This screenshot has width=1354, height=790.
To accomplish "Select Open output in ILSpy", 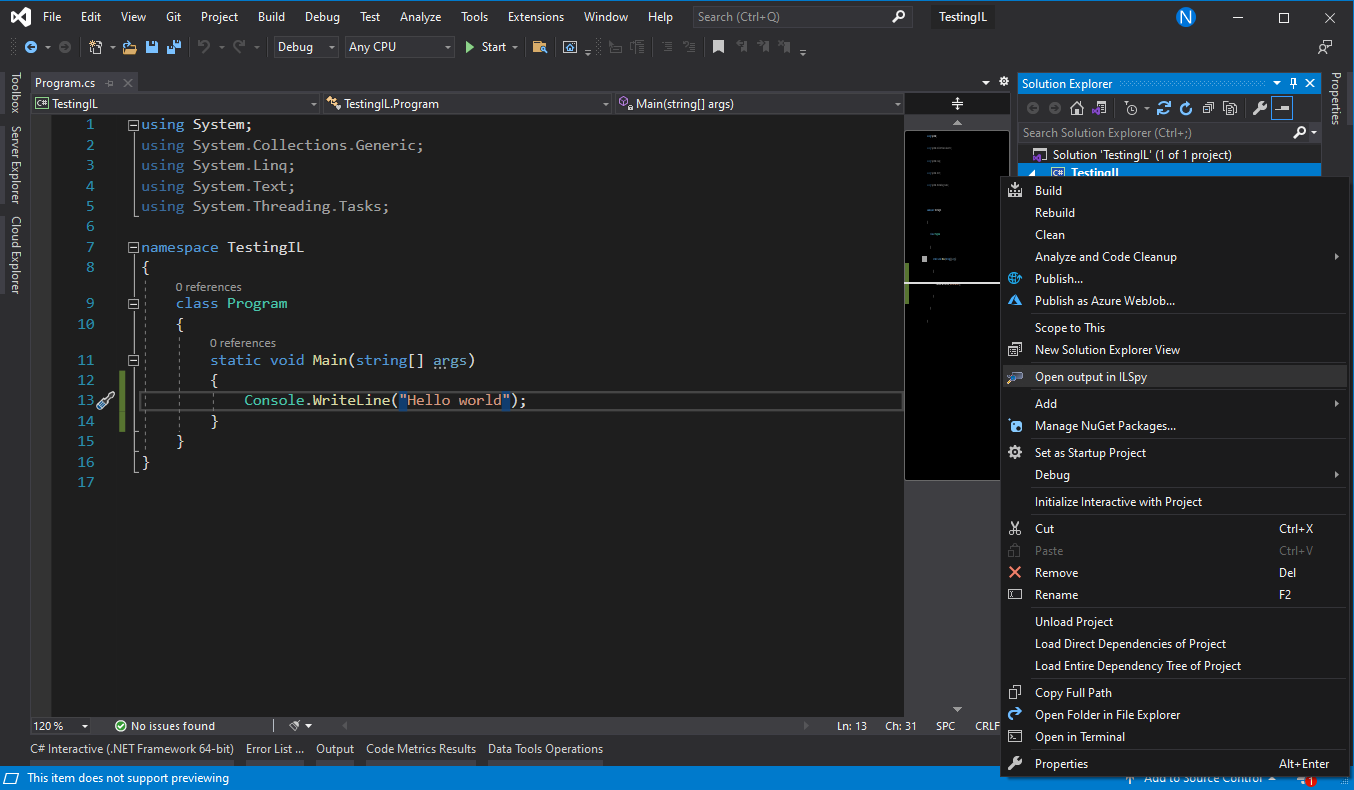I will (1174, 377).
